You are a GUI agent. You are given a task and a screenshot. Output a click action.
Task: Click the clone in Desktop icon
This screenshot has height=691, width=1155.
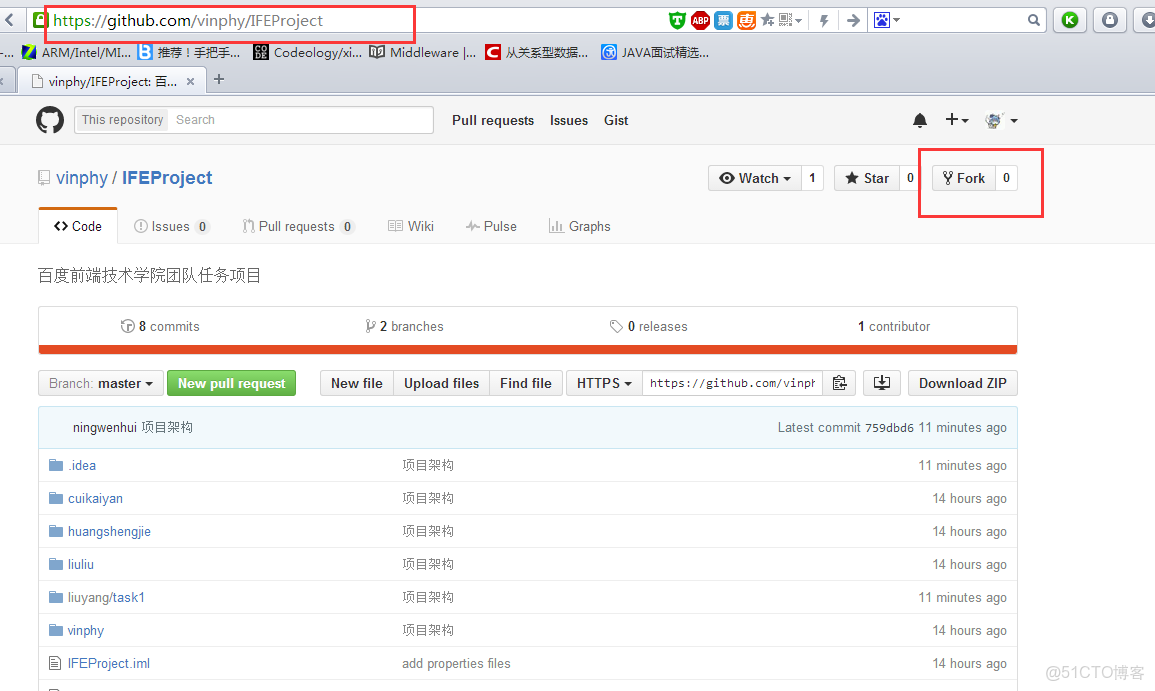[x=882, y=383]
